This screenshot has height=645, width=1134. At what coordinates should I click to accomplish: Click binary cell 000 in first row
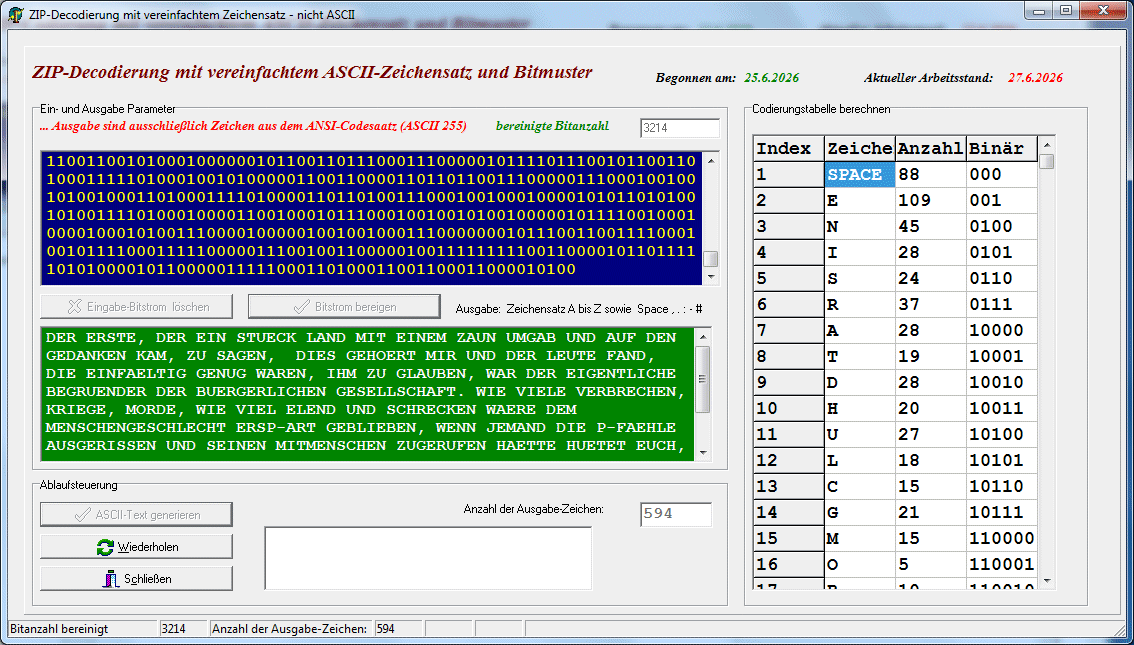click(1002, 174)
